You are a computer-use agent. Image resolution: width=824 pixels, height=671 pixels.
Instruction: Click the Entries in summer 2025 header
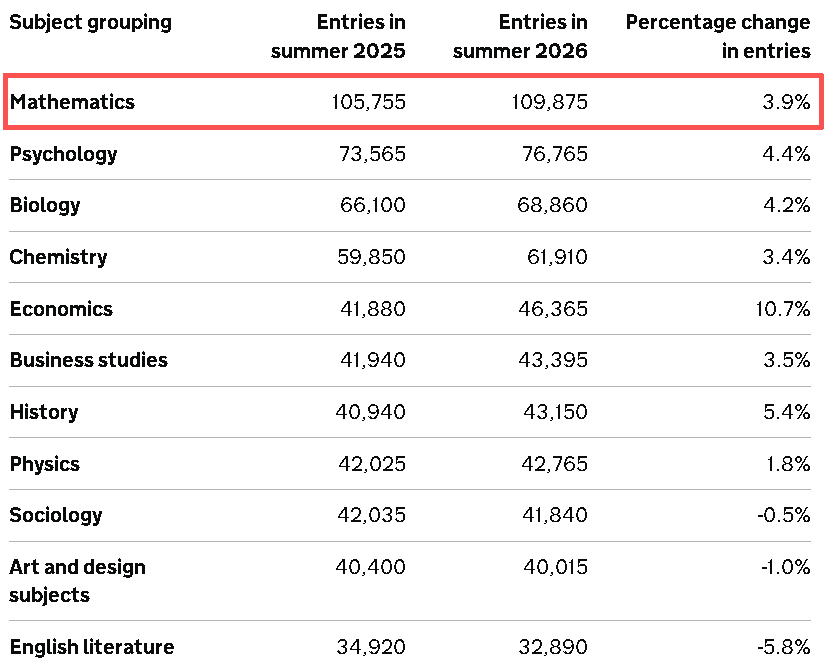click(338, 36)
